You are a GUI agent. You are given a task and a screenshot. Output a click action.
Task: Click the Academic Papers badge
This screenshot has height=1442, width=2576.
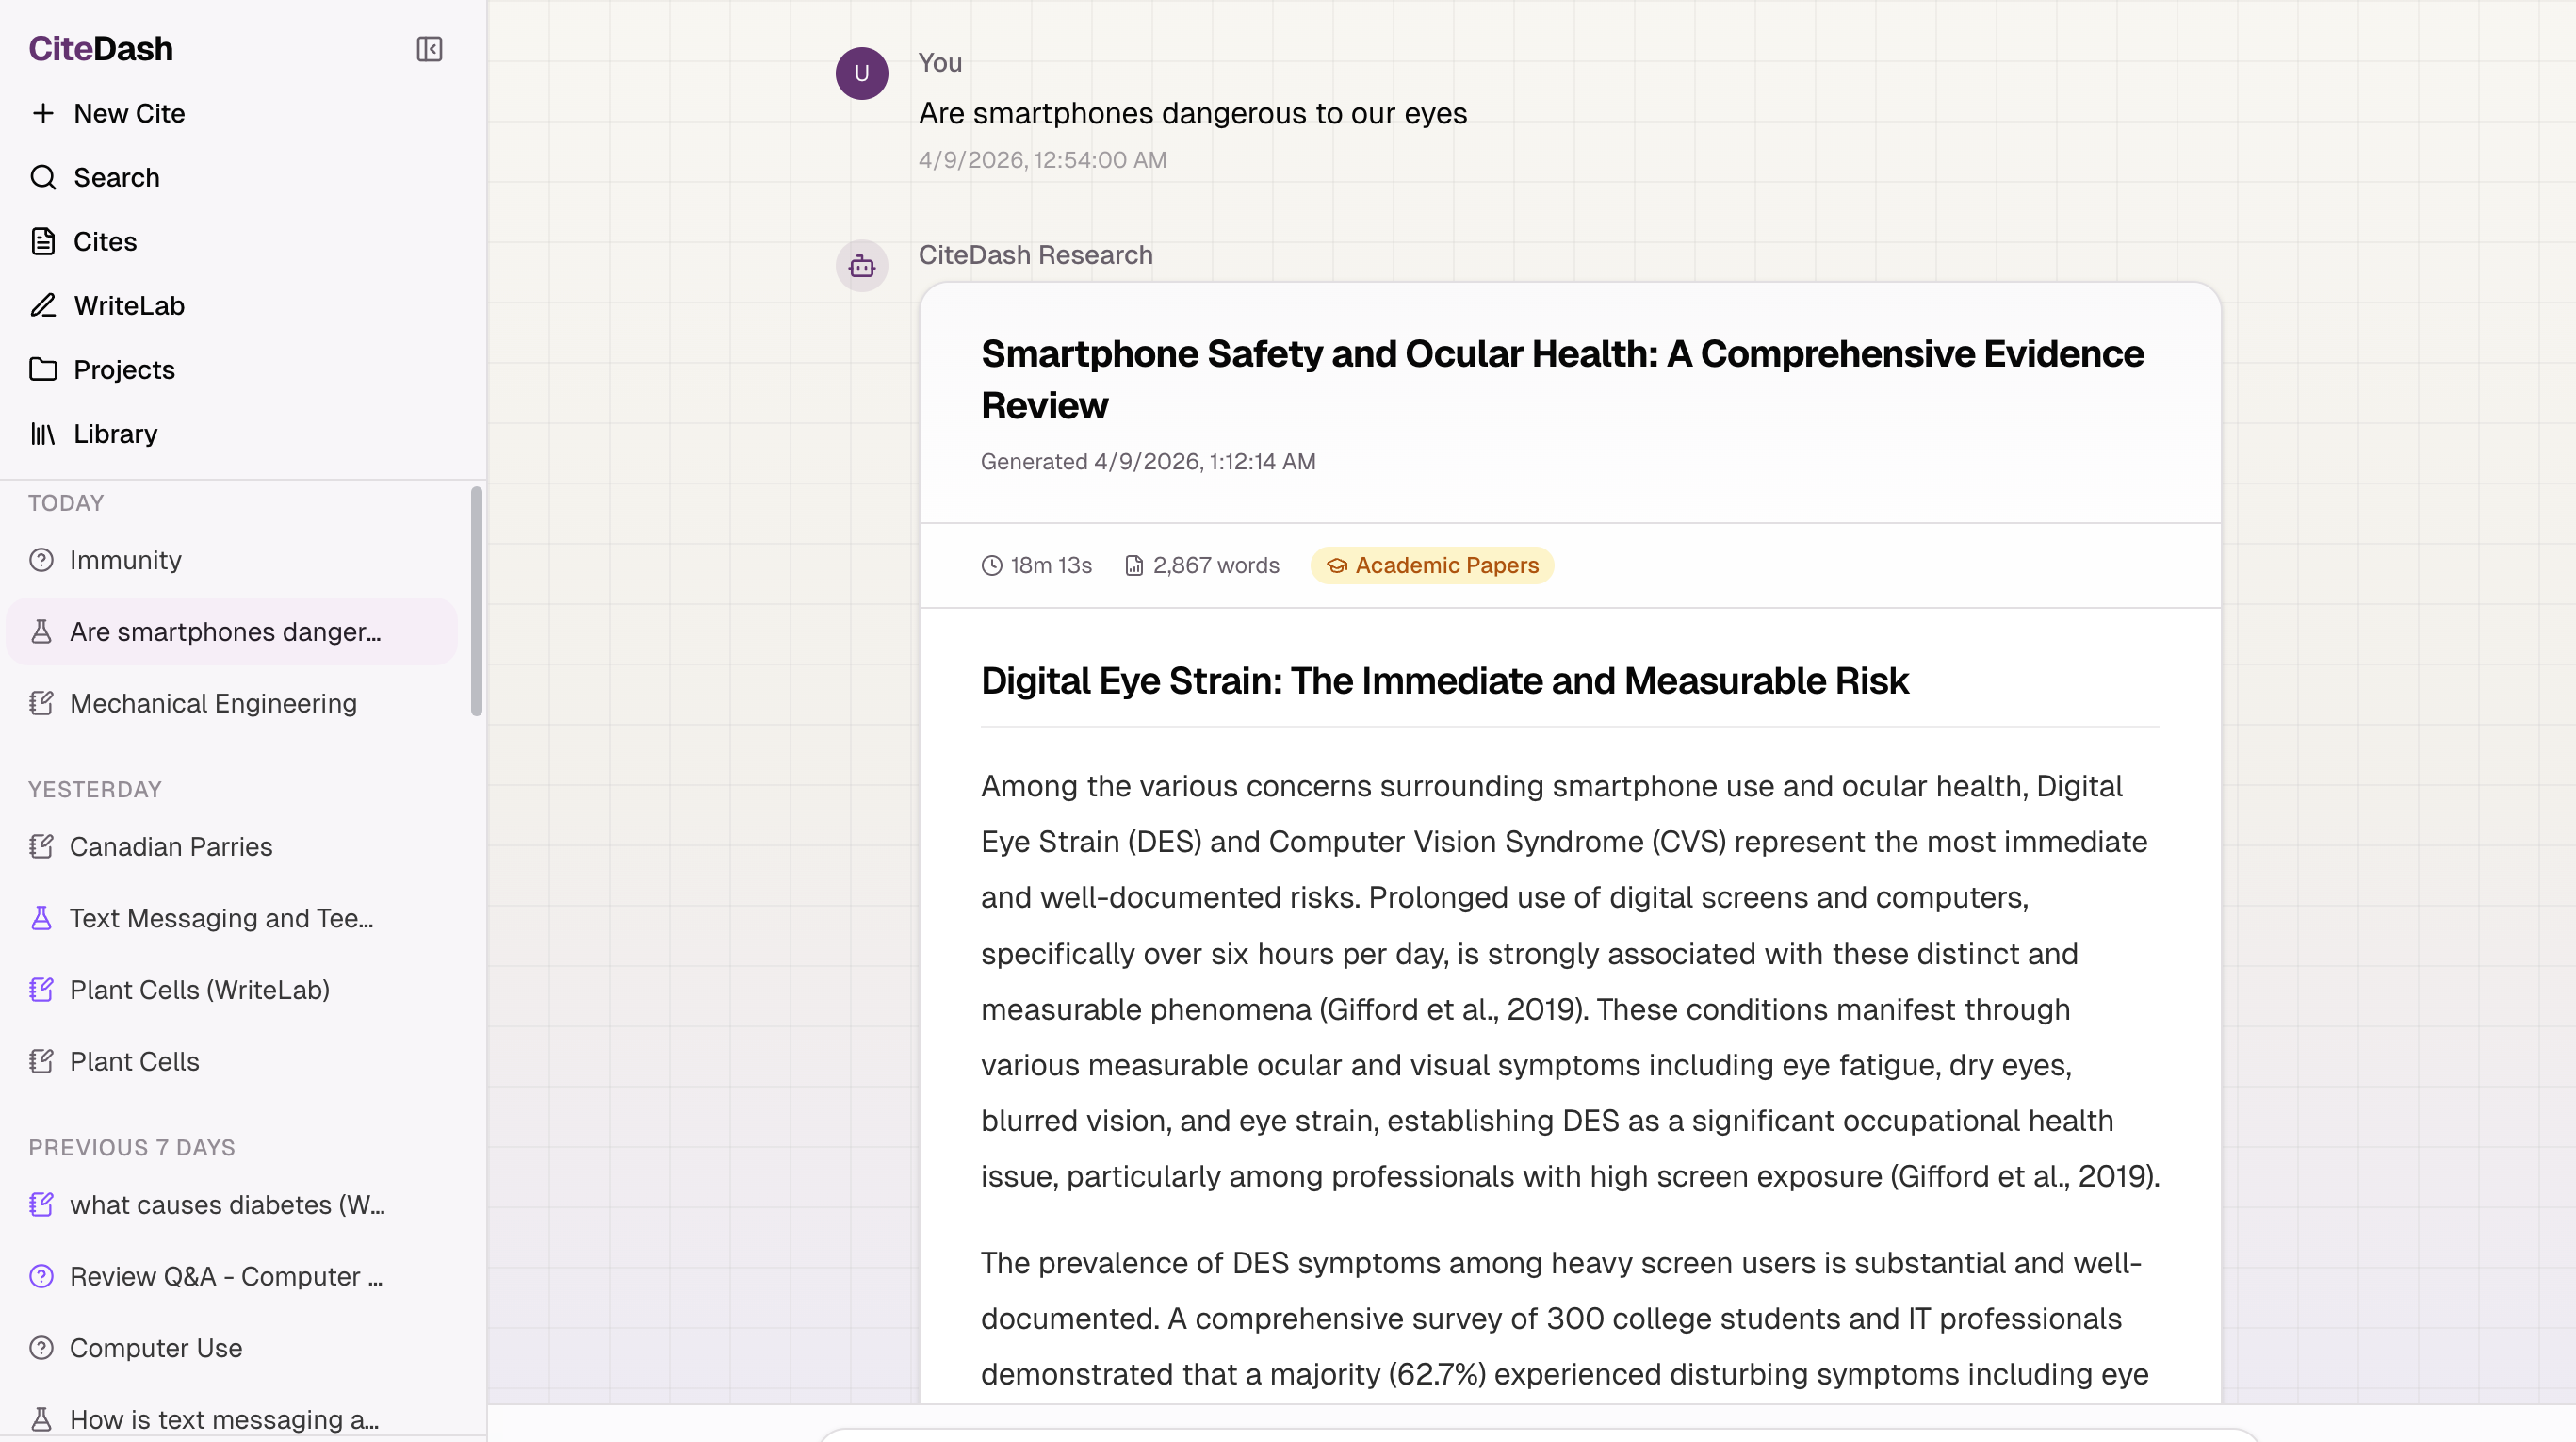point(1431,565)
